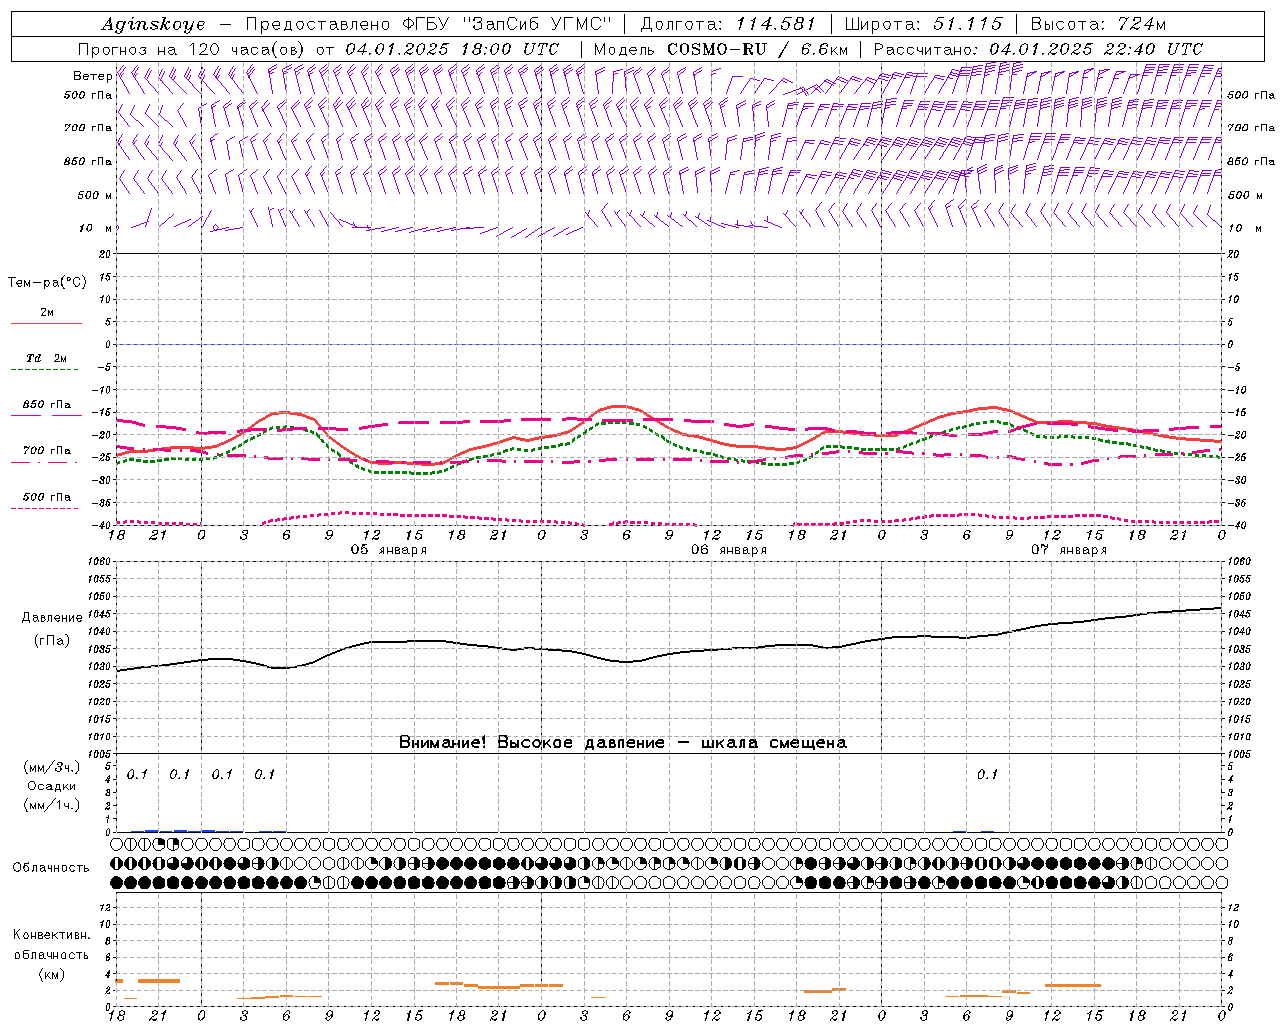Screen dimensions: 1280x1024
Task: Click the (мм/1ч.) precipitation unit label
Action: click(52, 805)
